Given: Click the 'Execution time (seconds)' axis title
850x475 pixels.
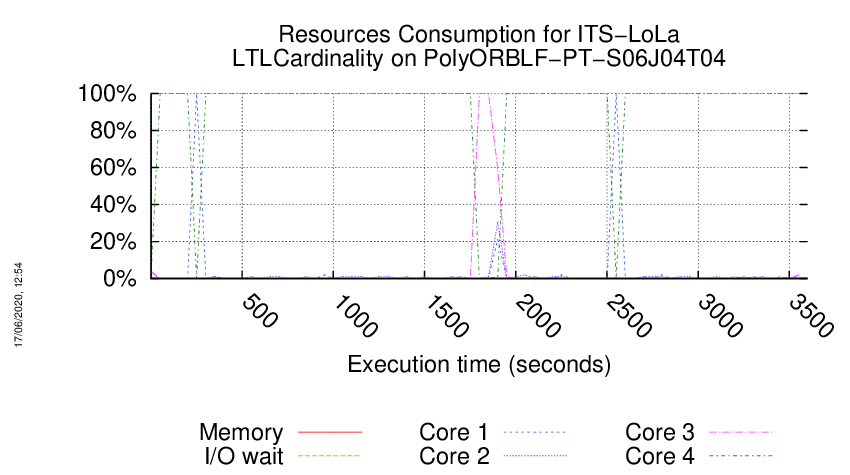Looking at the screenshot, I should tap(479, 364).
